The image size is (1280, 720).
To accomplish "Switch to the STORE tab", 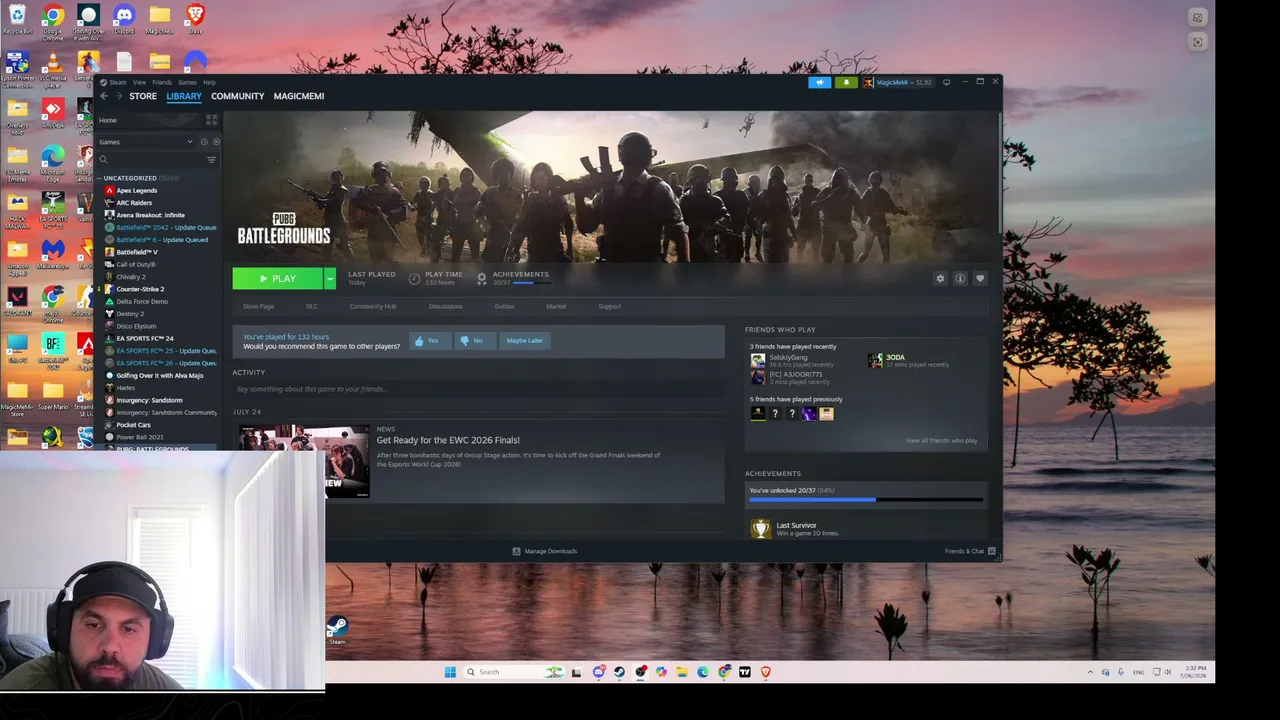I will click(x=143, y=96).
